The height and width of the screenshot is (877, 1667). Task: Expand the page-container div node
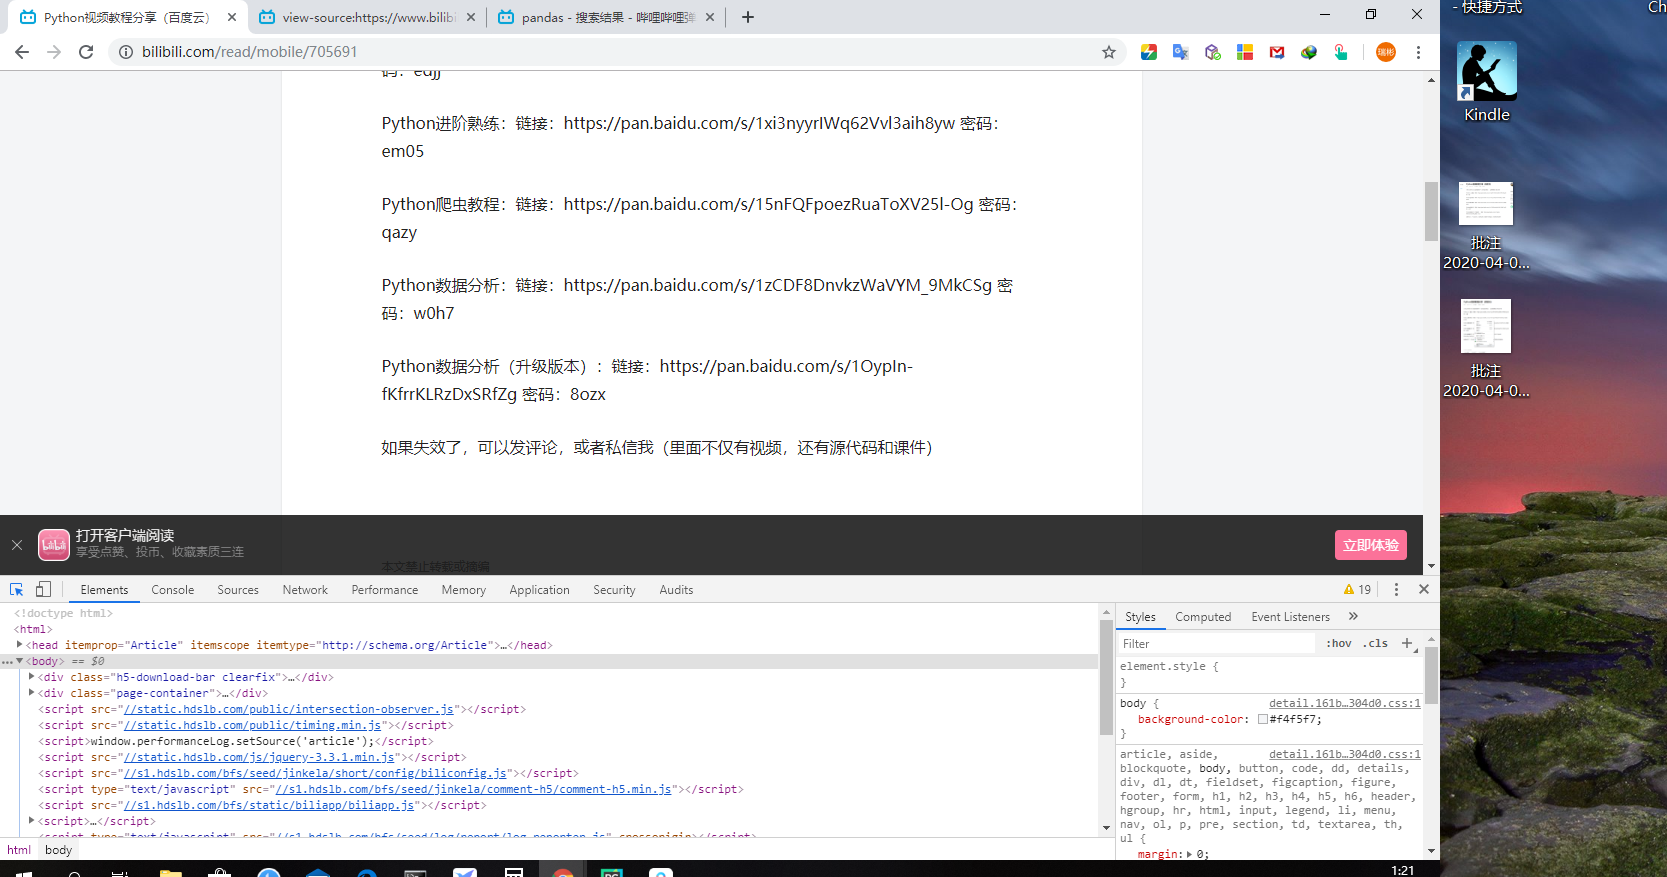click(32, 693)
